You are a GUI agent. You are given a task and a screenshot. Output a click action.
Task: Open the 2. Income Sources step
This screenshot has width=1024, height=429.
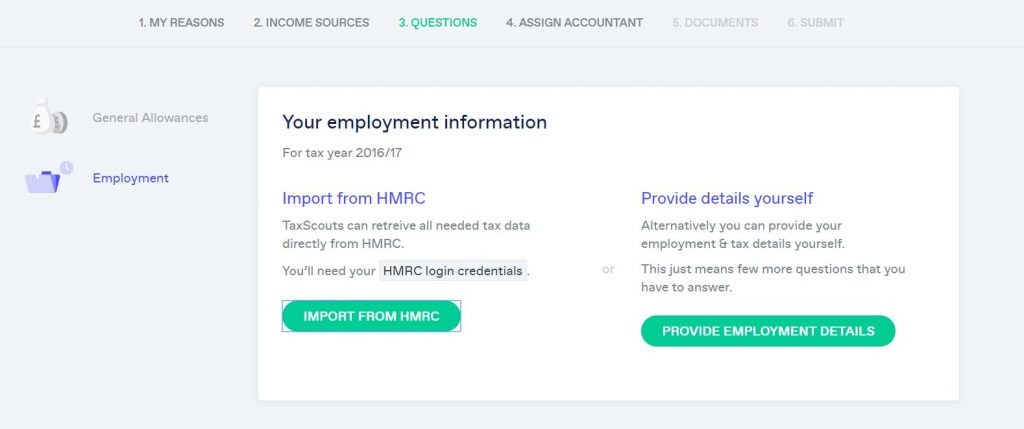[312, 23]
